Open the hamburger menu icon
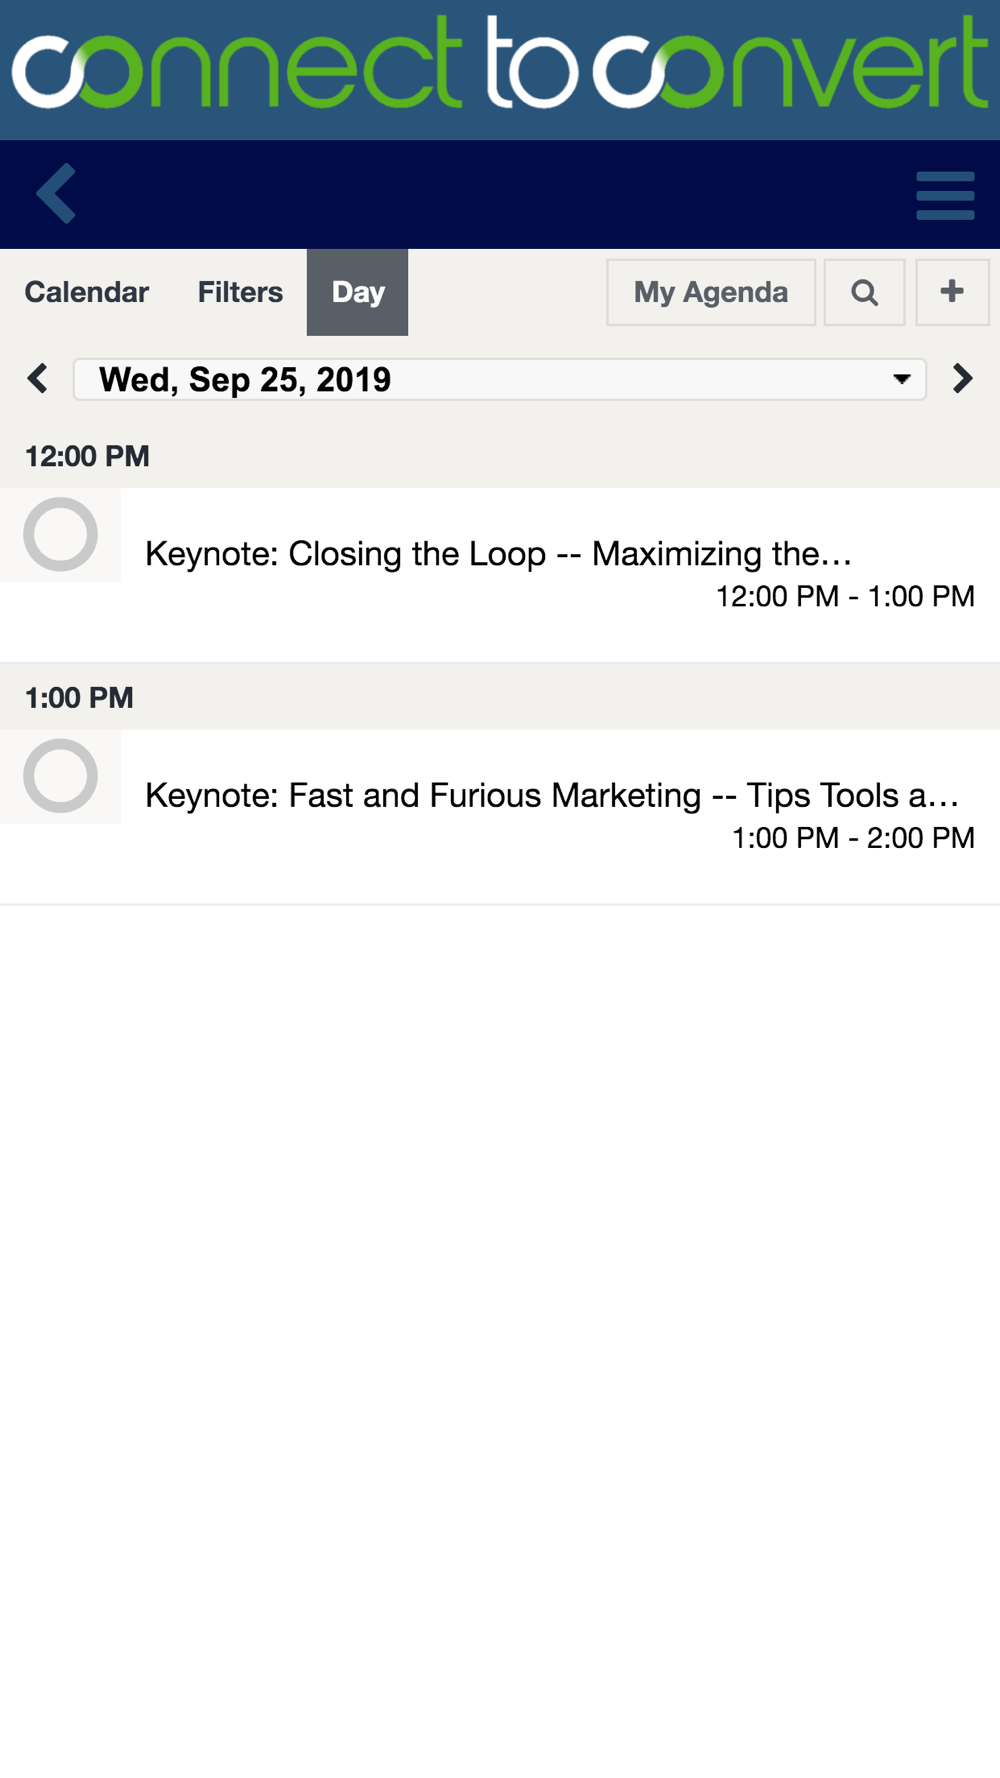 945,195
